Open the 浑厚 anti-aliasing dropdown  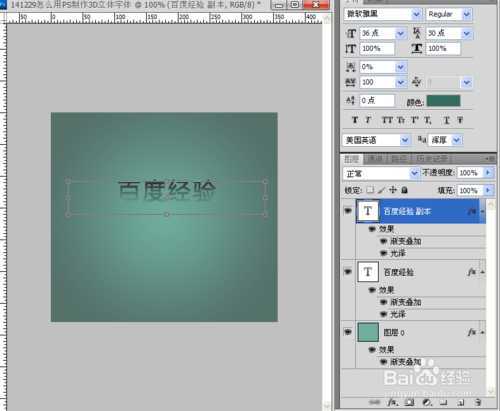click(457, 140)
